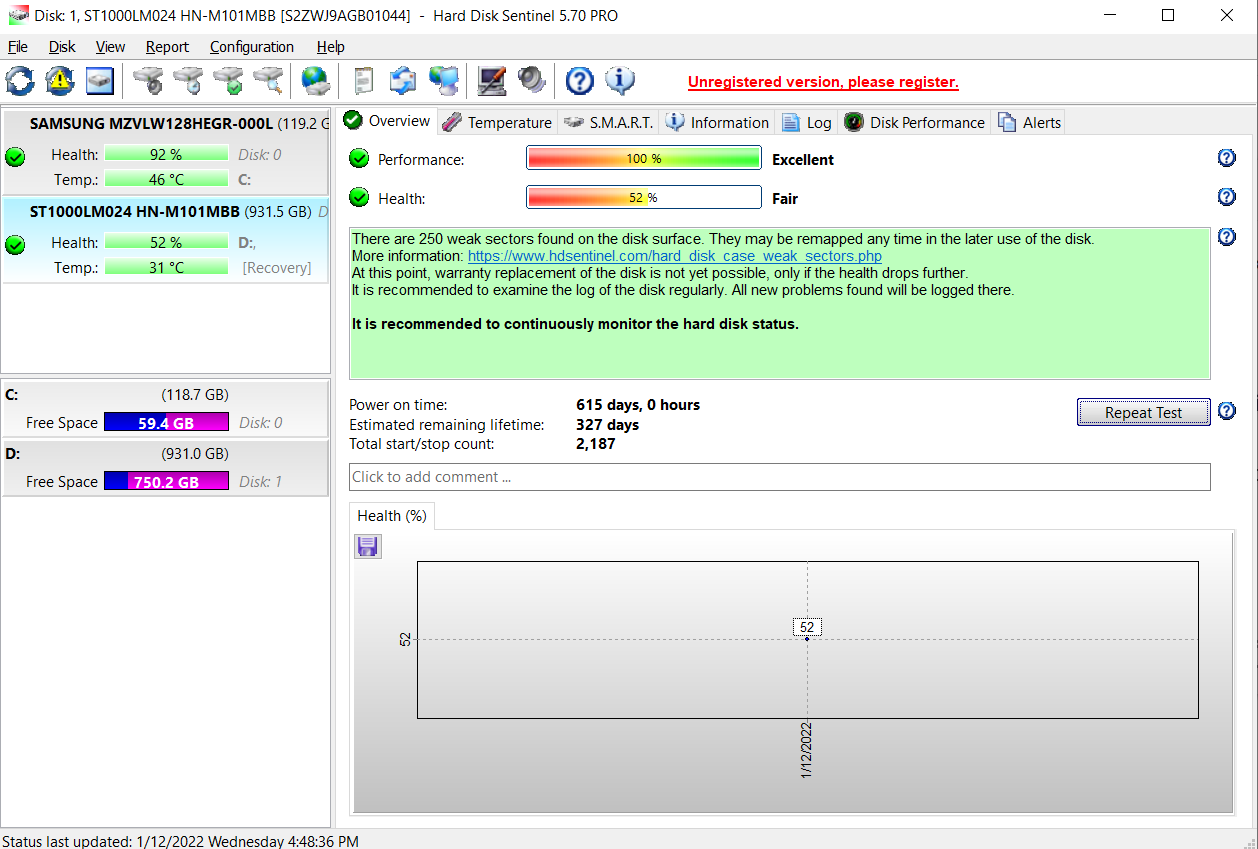The width and height of the screenshot is (1258, 849).
Task: Open the Report menu
Action: [x=167, y=47]
